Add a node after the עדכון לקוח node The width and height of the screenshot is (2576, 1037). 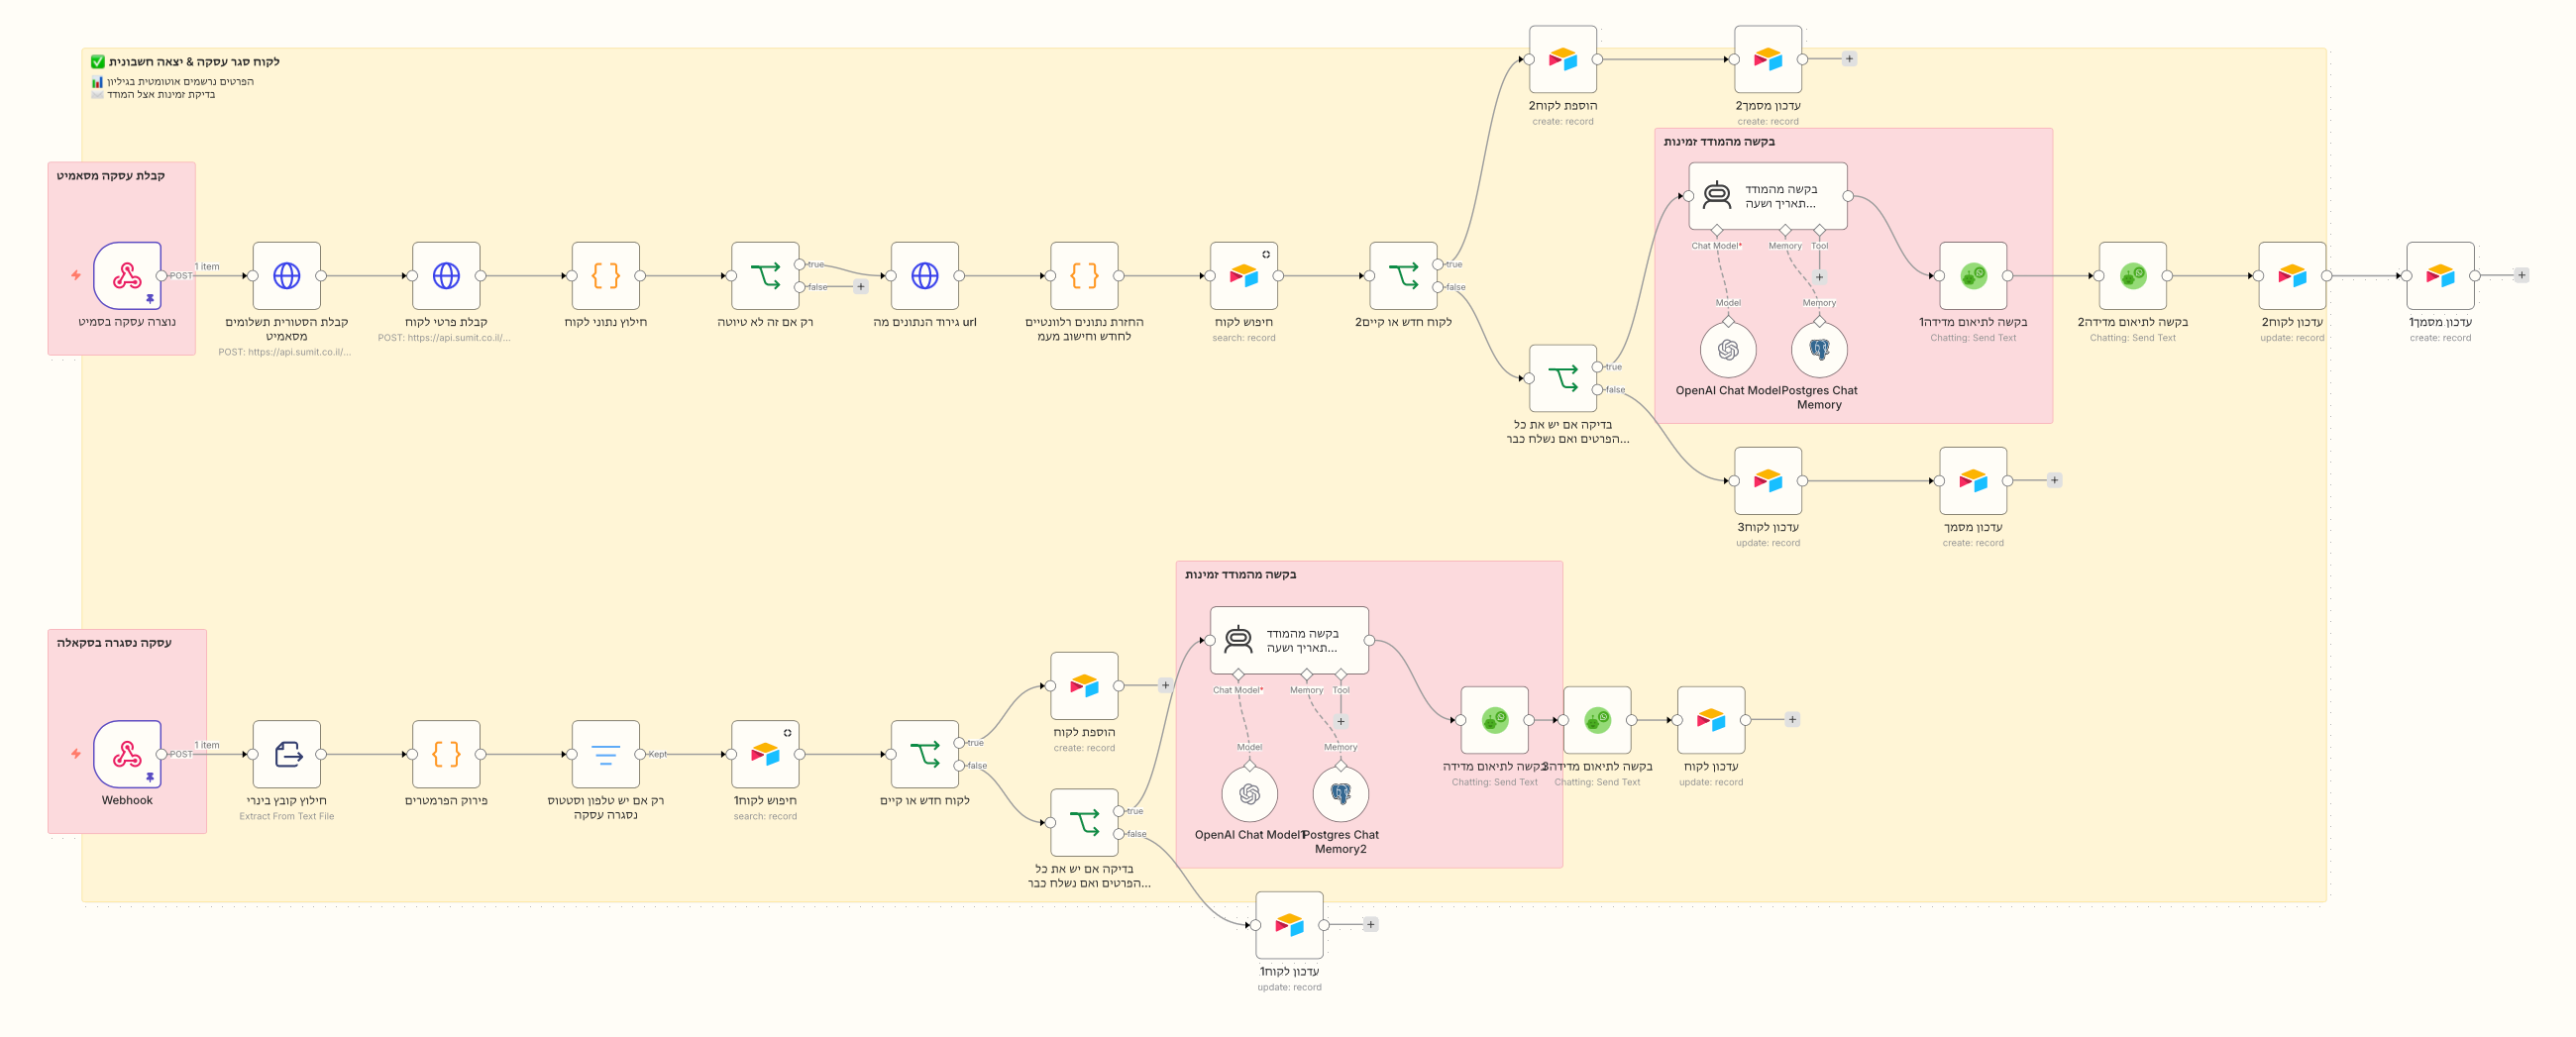(x=1792, y=719)
